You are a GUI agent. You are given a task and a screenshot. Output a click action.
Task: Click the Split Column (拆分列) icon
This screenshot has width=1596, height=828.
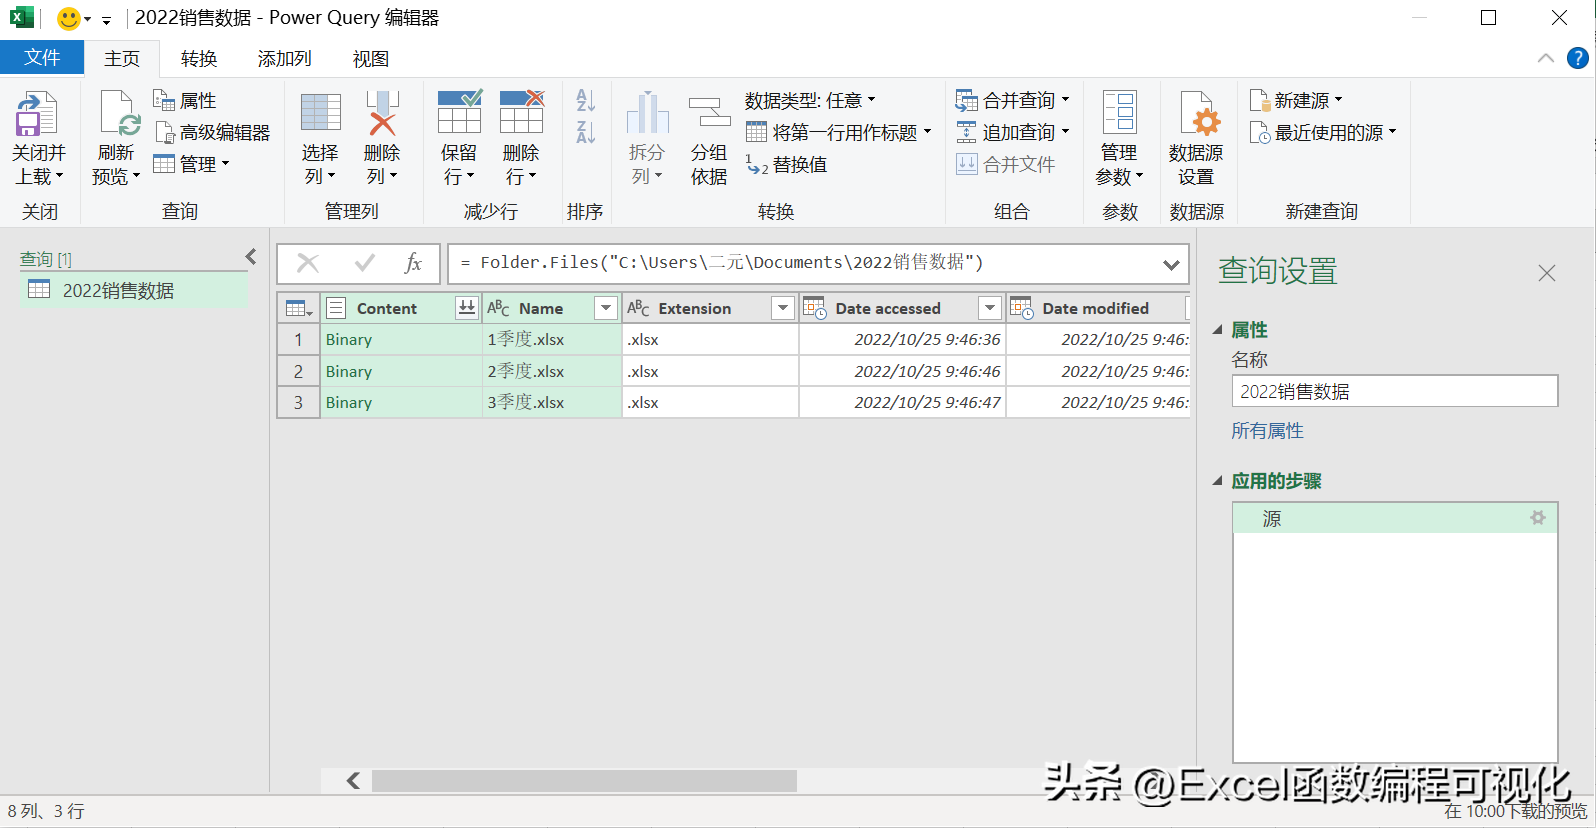(647, 112)
